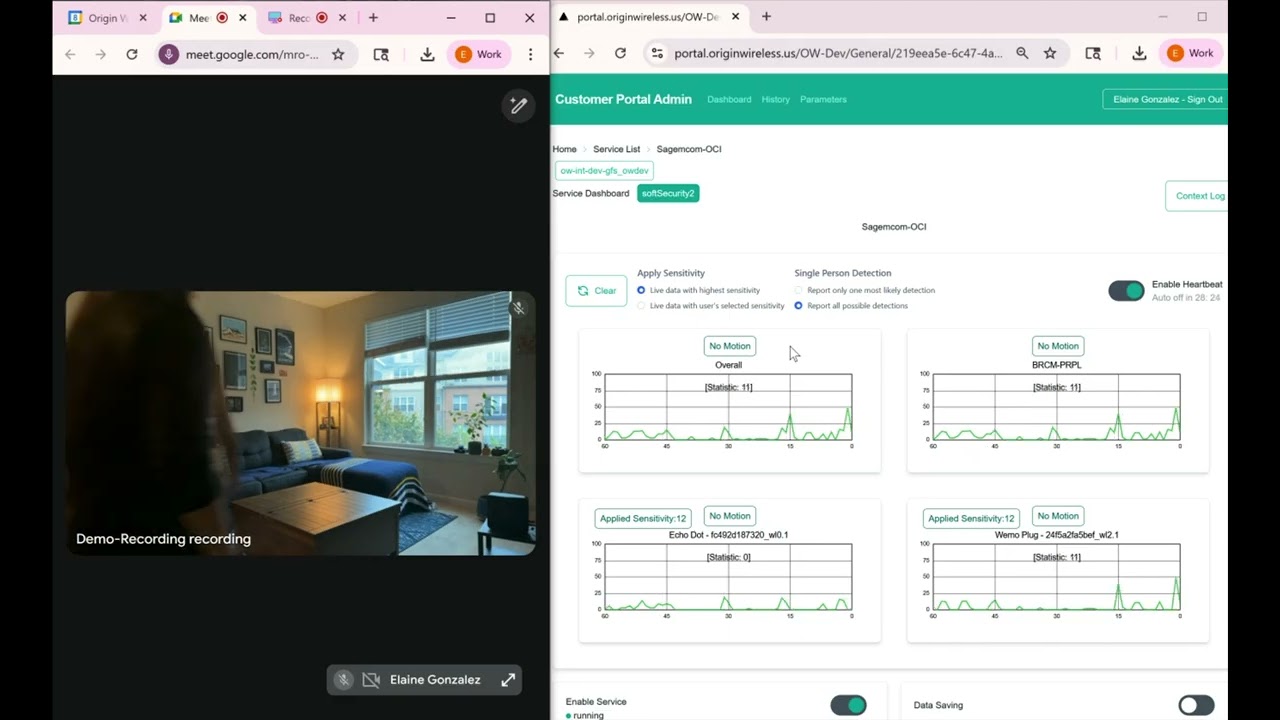Open a new tab in portal window
The image size is (1280, 720).
tap(766, 17)
